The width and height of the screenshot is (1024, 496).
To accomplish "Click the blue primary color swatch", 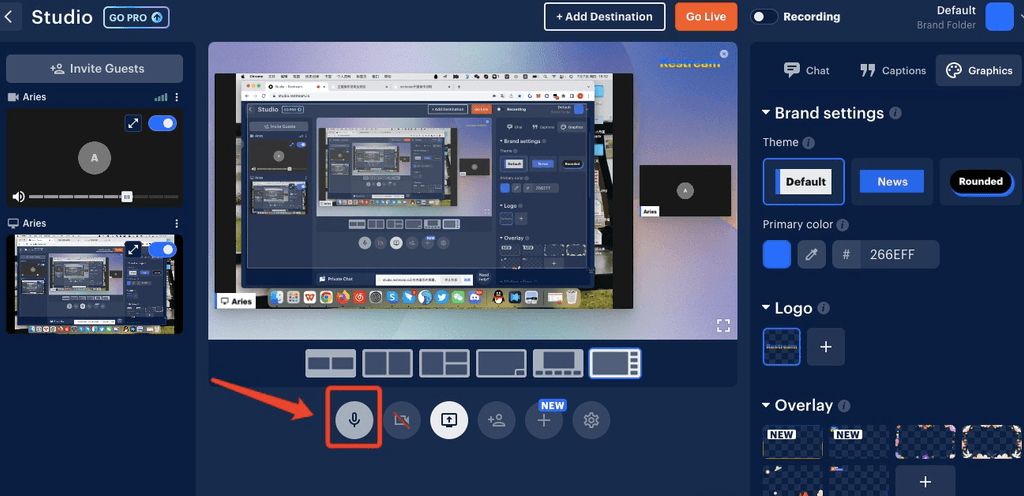I will click(777, 254).
